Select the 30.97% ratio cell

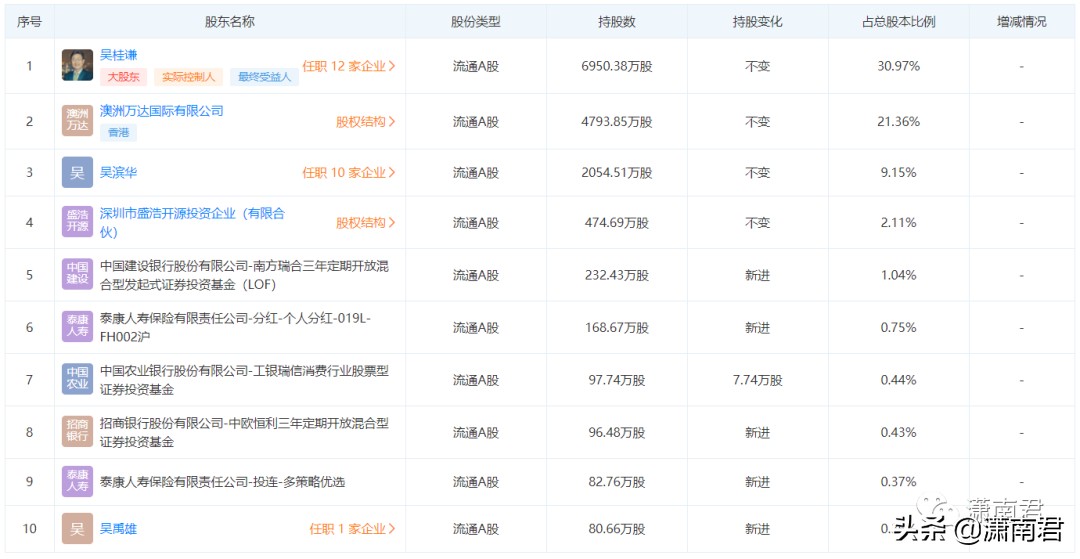tap(899, 67)
